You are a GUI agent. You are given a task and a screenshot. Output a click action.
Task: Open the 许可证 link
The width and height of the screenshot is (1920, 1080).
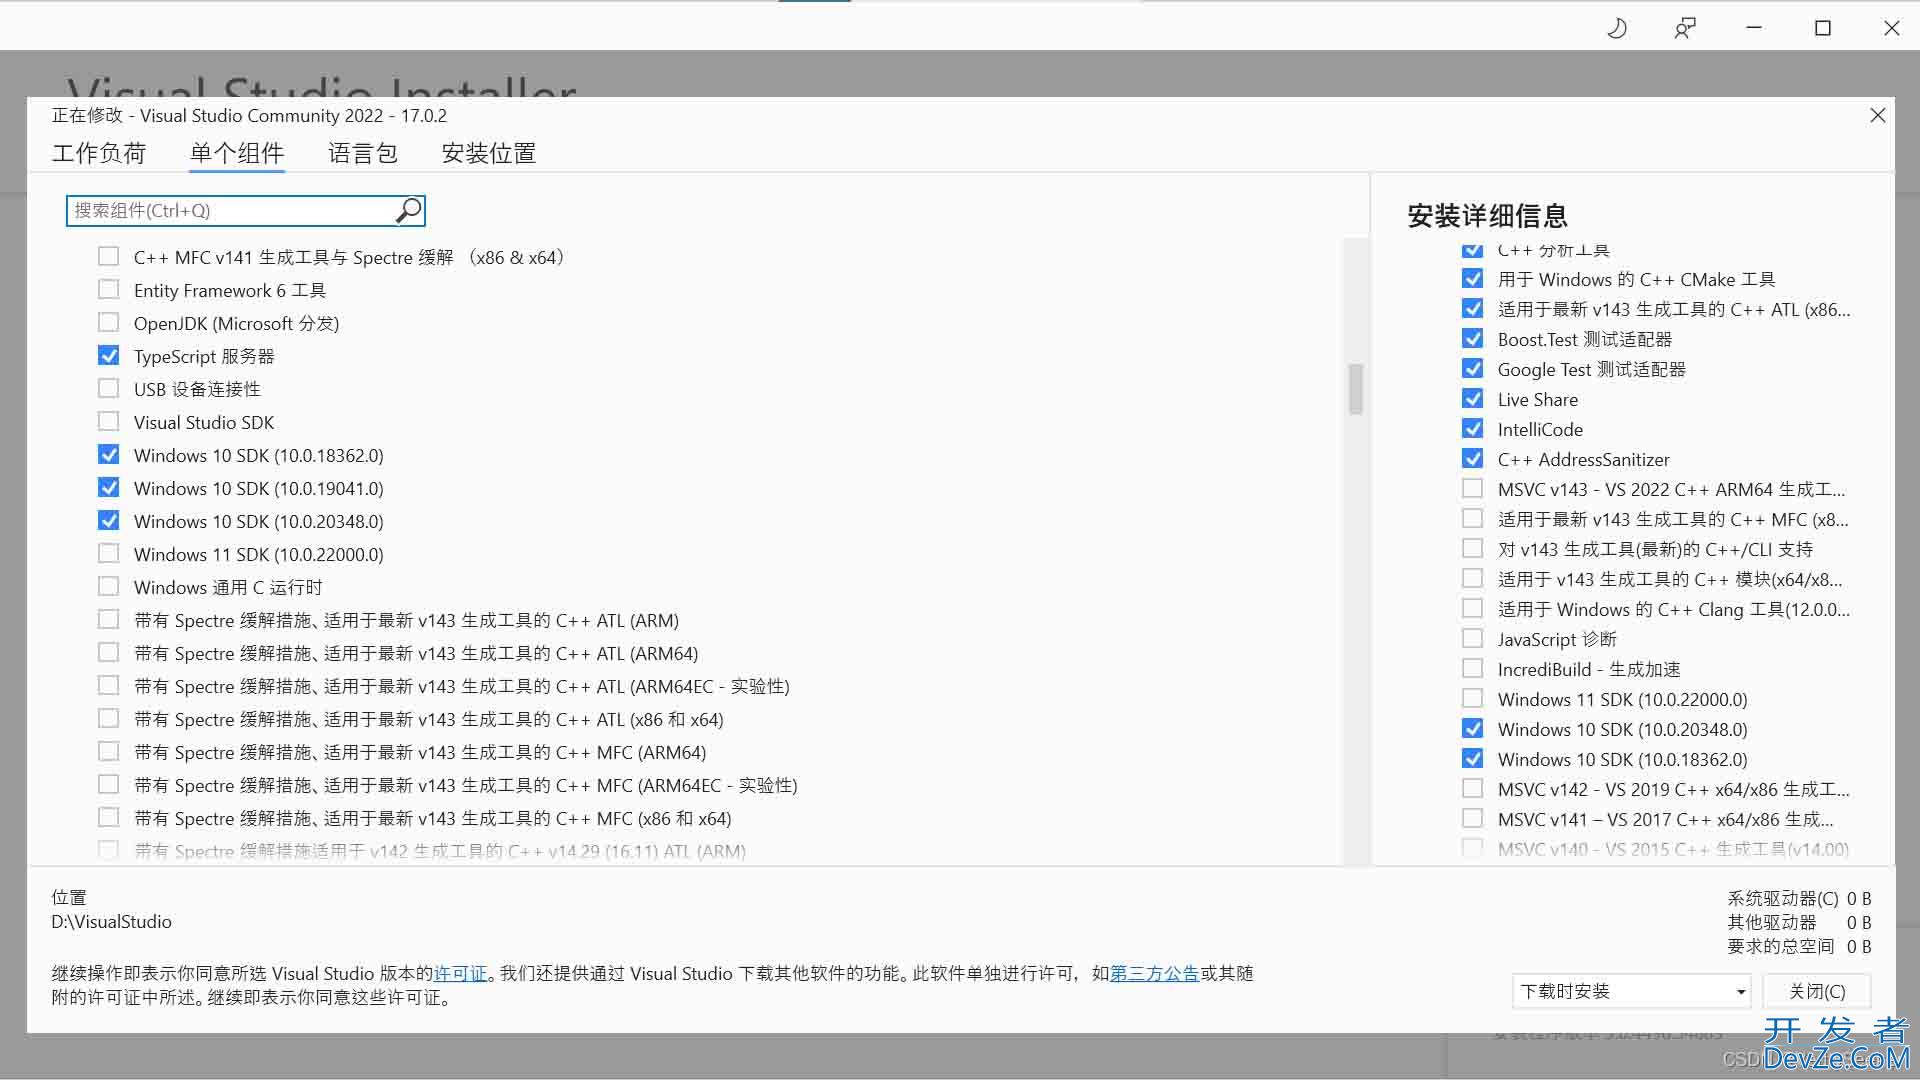click(460, 973)
